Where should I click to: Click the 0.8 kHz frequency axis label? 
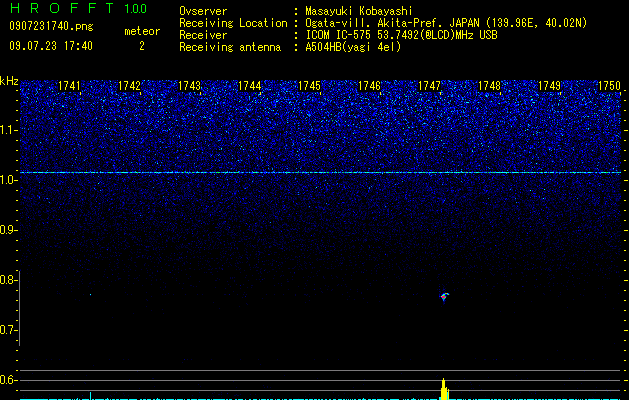click(x=8, y=280)
